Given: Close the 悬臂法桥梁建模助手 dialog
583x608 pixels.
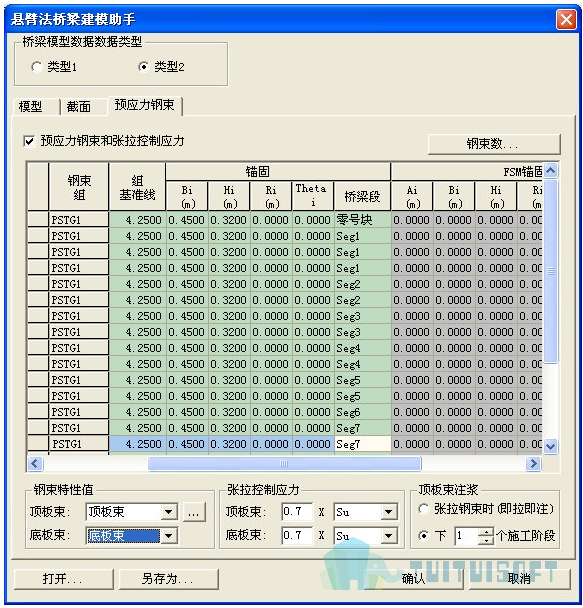Looking at the screenshot, I should pos(566,19).
